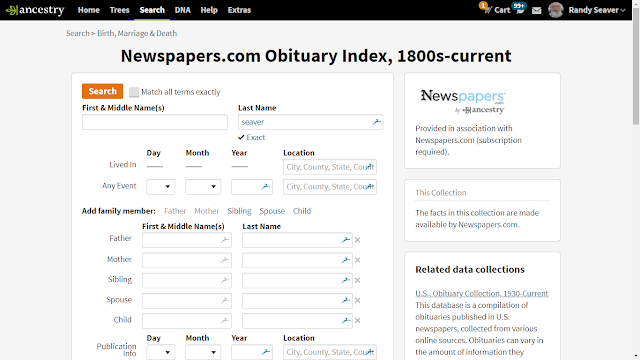Click Mother first name filter icon
This screenshot has width=640, height=360.
225,260
